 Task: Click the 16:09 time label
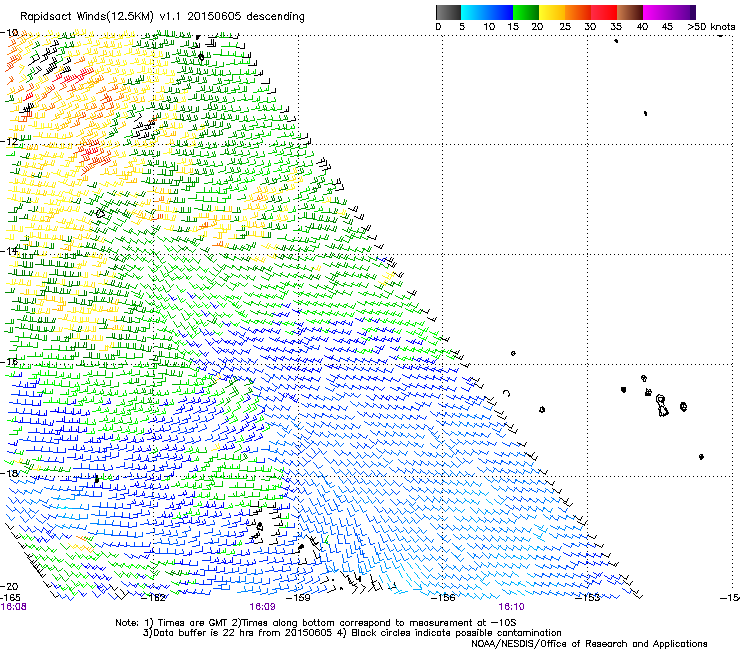(x=262, y=607)
